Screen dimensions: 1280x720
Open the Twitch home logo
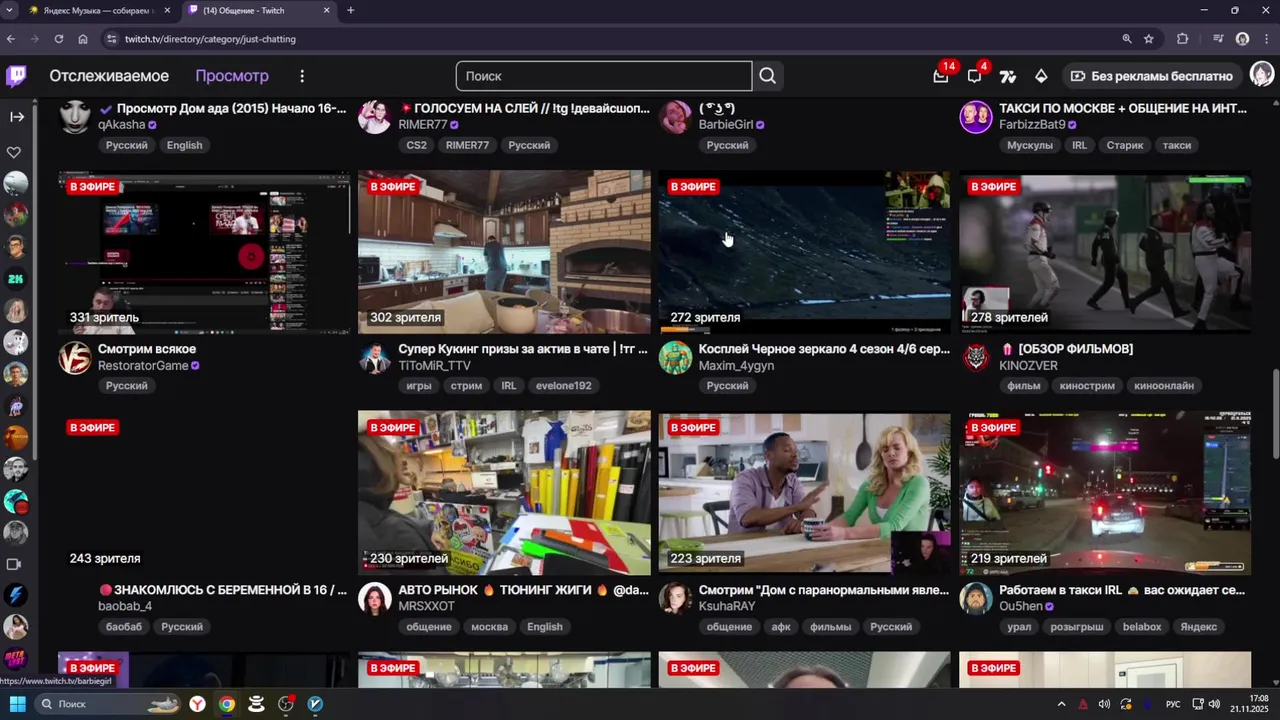[x=16, y=76]
